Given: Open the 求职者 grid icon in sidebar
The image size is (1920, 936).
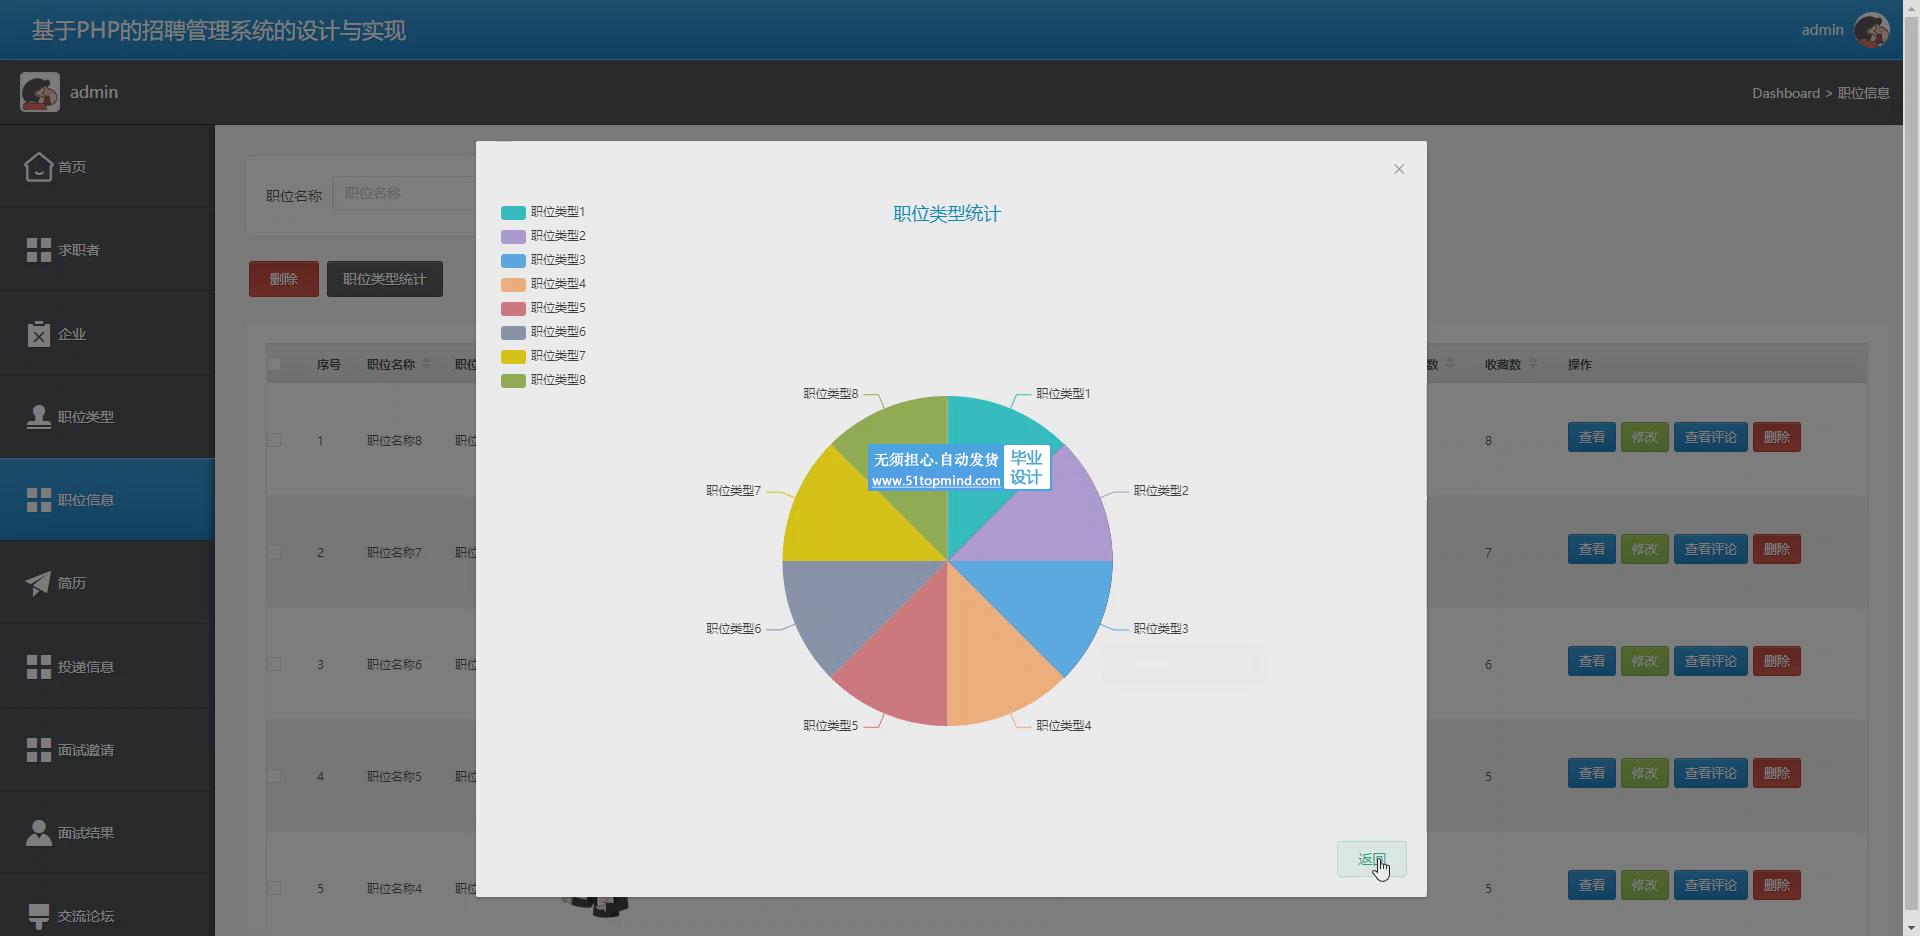Looking at the screenshot, I should pos(38,250).
